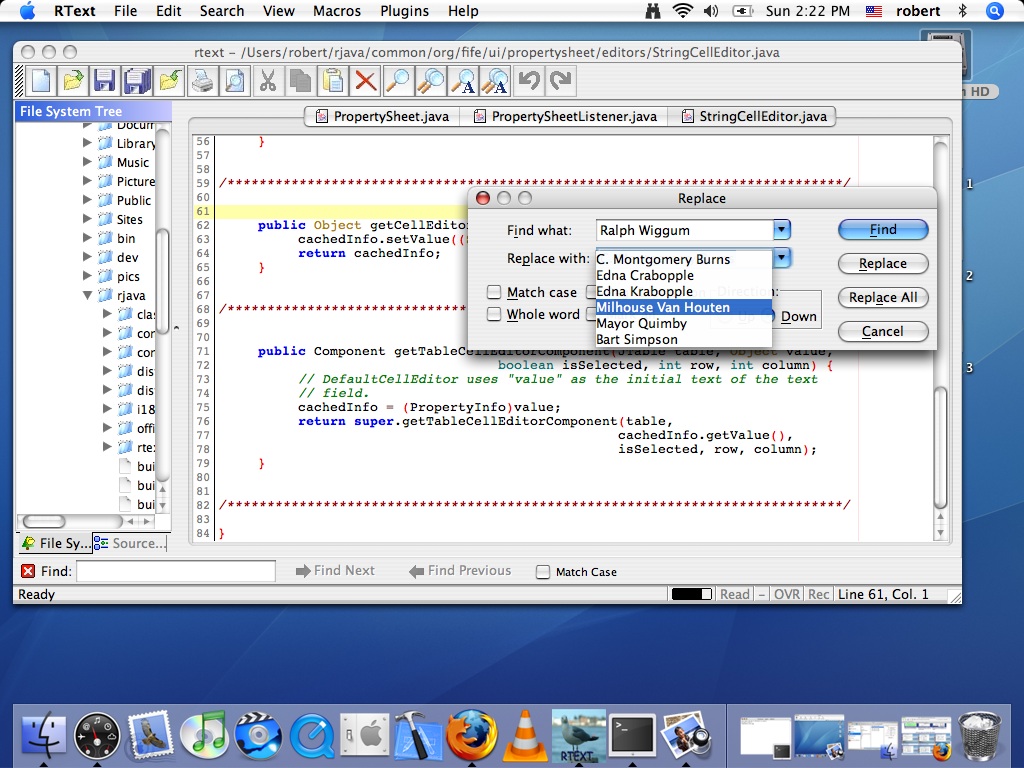Screen dimensions: 1024x768
Task: Click the Cut scissors icon
Action: coord(267,81)
